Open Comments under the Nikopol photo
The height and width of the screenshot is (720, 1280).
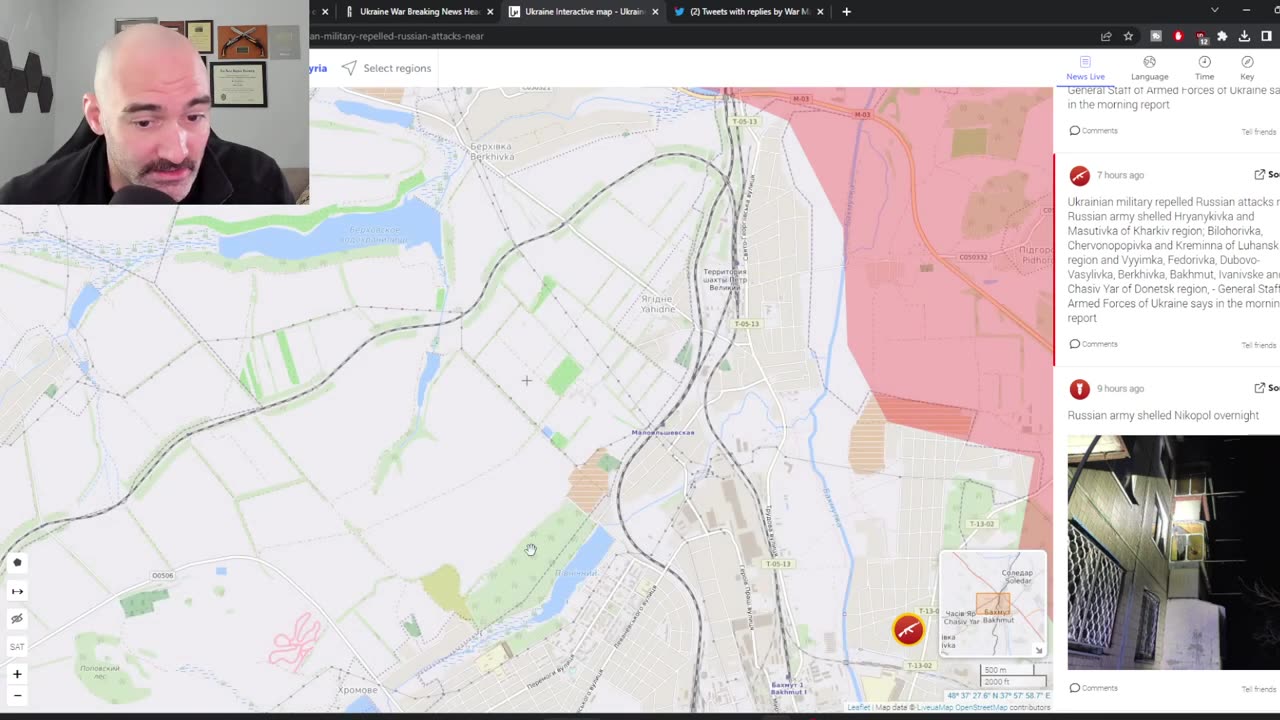tap(1093, 688)
